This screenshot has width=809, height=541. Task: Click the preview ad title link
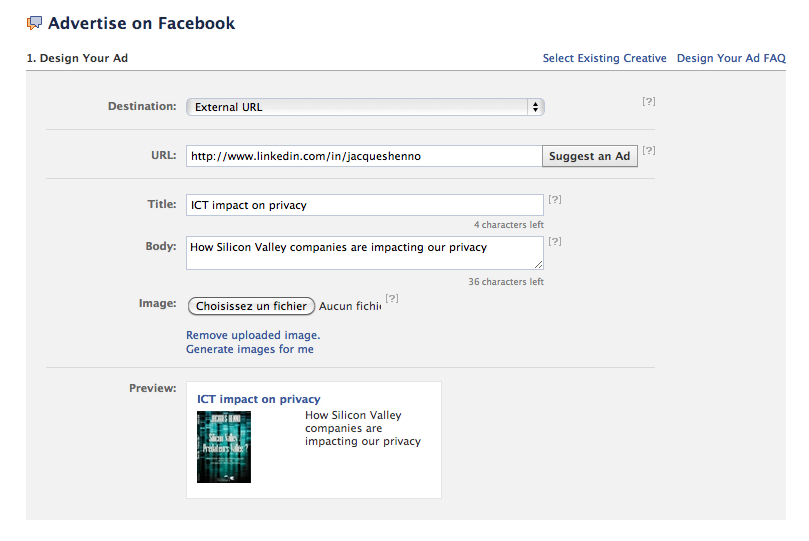point(258,399)
